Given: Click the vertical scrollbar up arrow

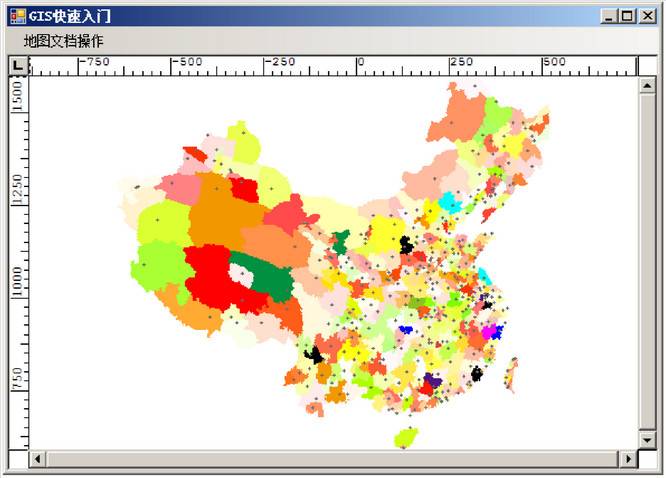Looking at the screenshot, I should tap(647, 86).
